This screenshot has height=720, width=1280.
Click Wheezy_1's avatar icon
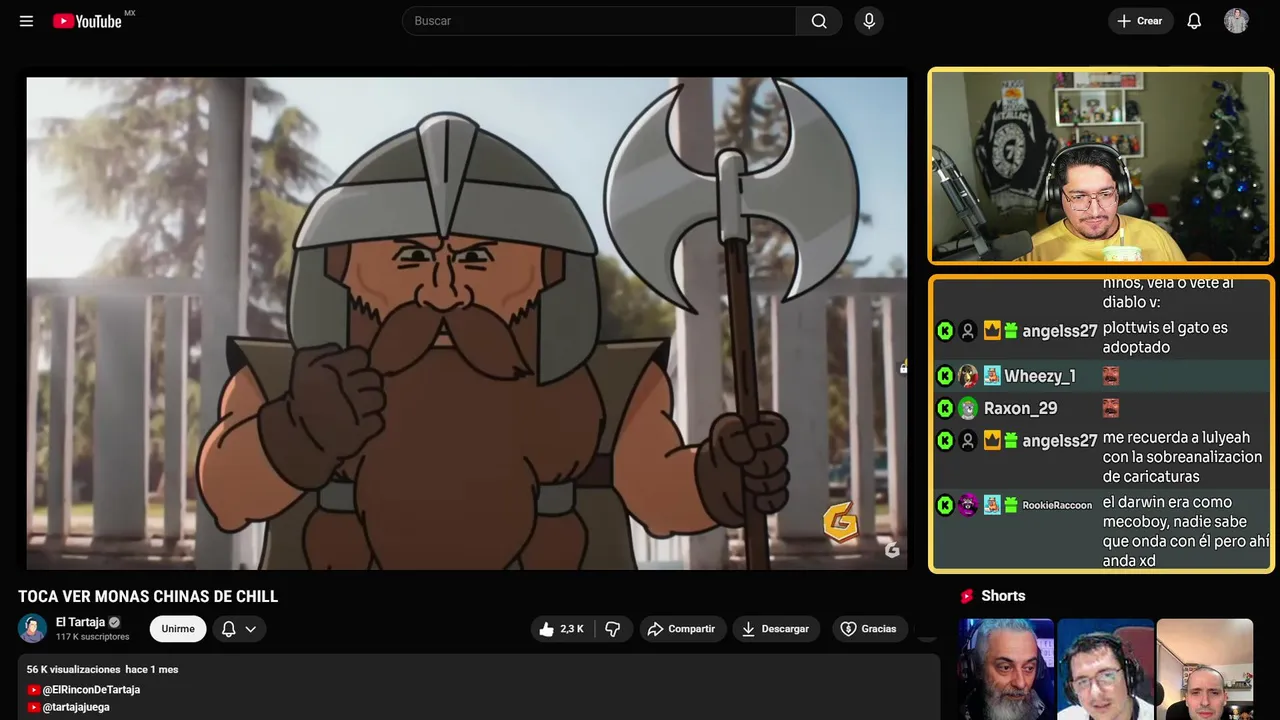(x=968, y=376)
